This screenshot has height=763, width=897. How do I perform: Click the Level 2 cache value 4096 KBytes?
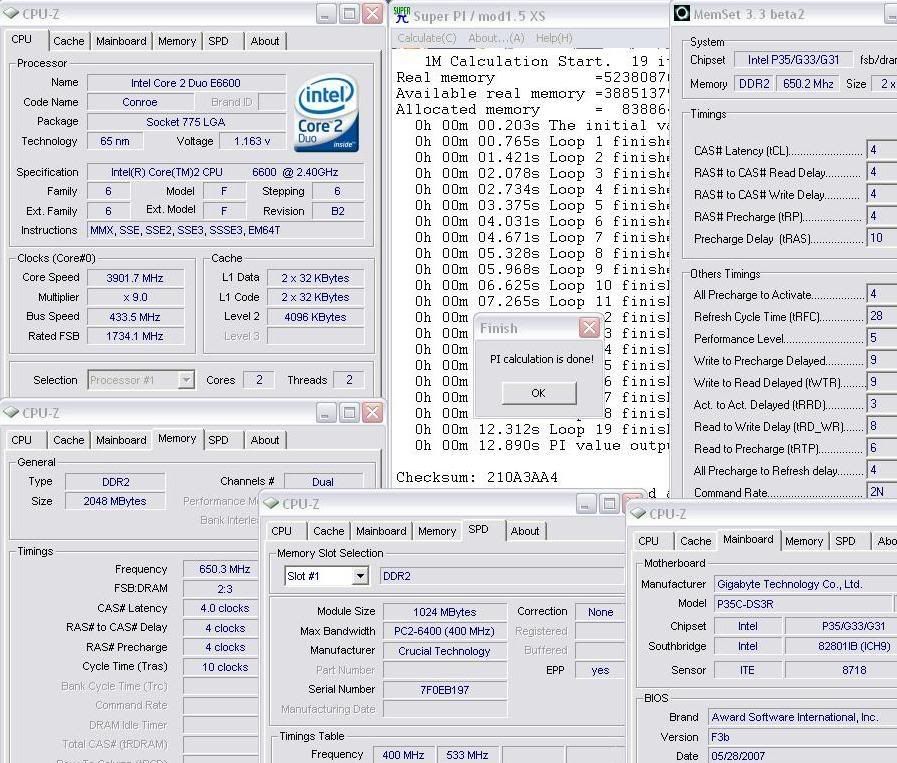click(315, 317)
